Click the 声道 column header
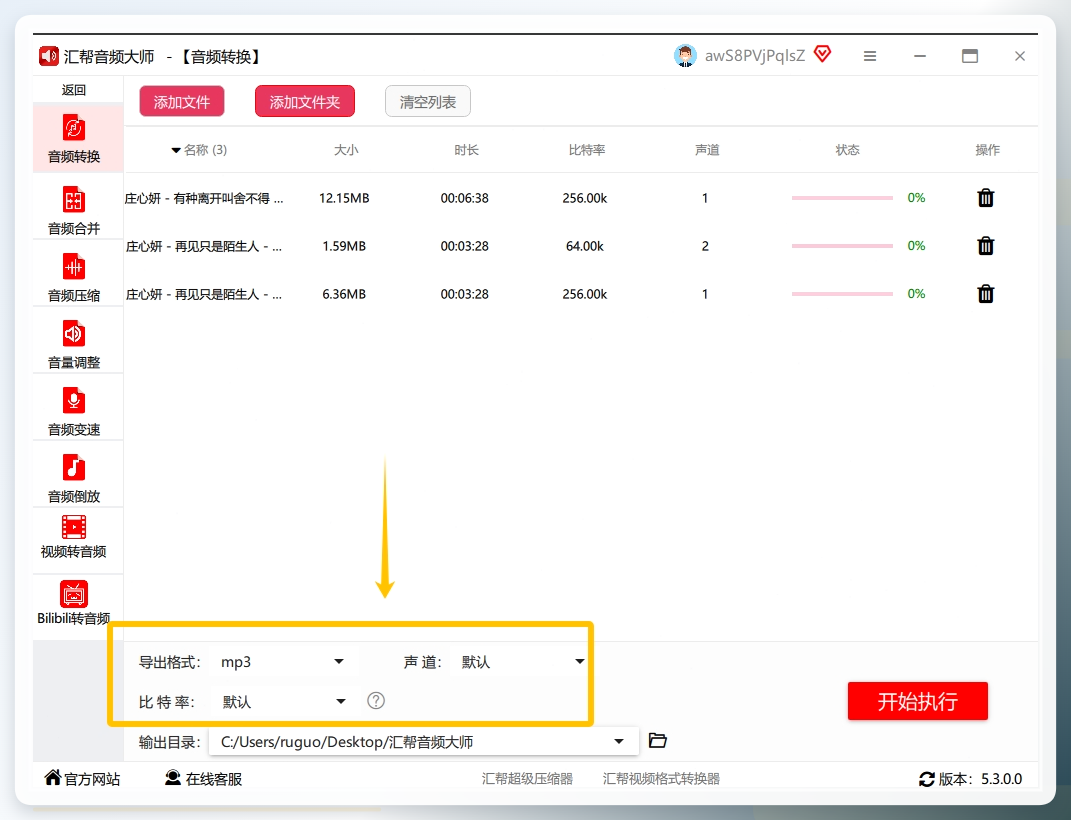Image resolution: width=1071 pixels, height=820 pixels. click(x=707, y=150)
